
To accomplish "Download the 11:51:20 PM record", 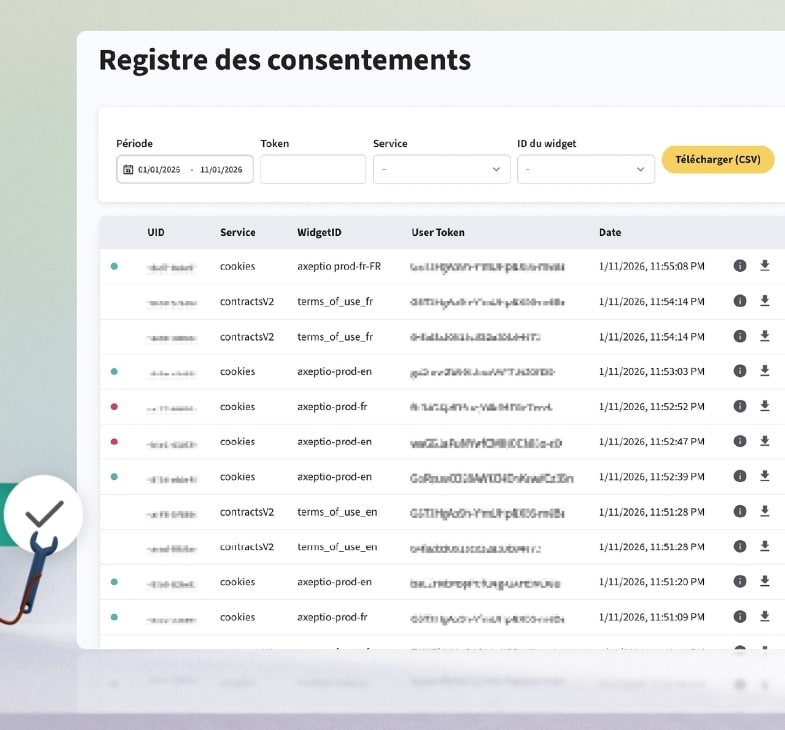I will click(x=764, y=581).
